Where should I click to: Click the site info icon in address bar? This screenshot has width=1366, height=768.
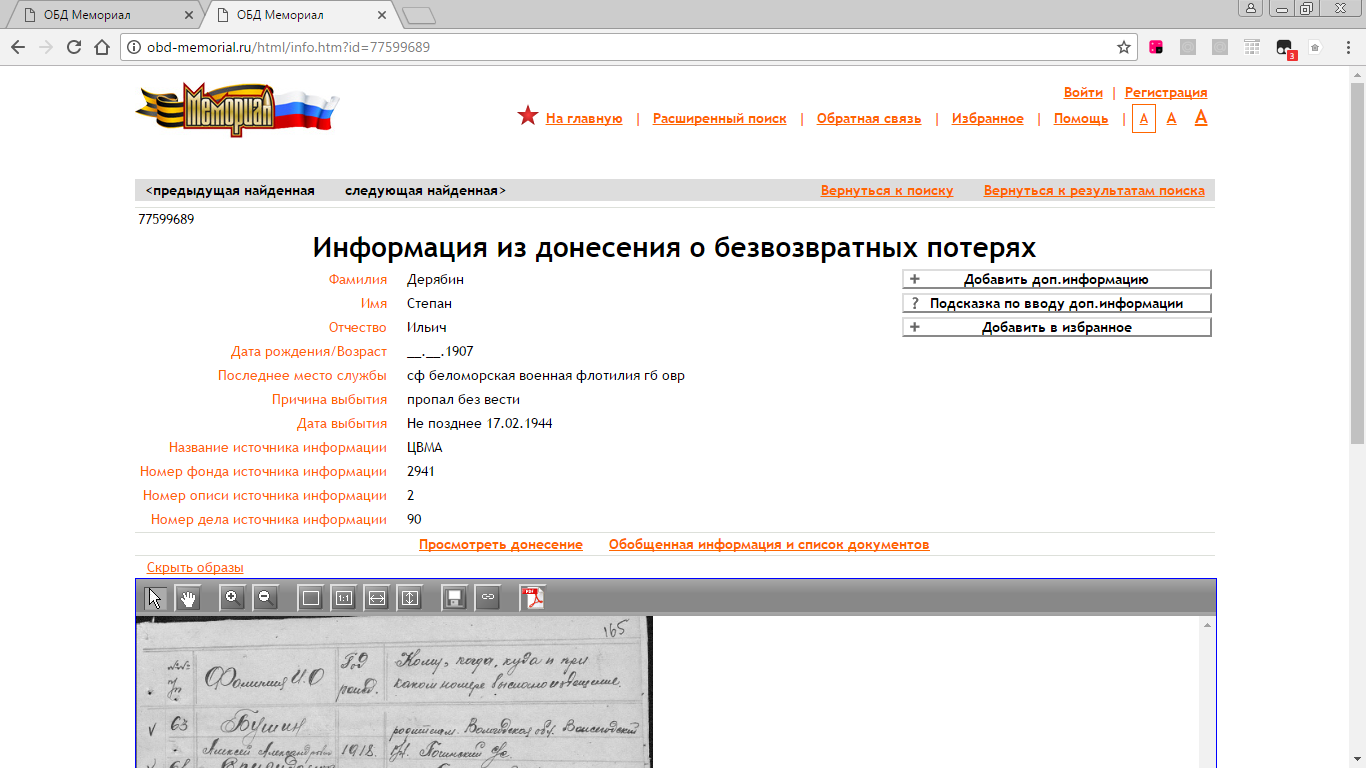coord(134,47)
